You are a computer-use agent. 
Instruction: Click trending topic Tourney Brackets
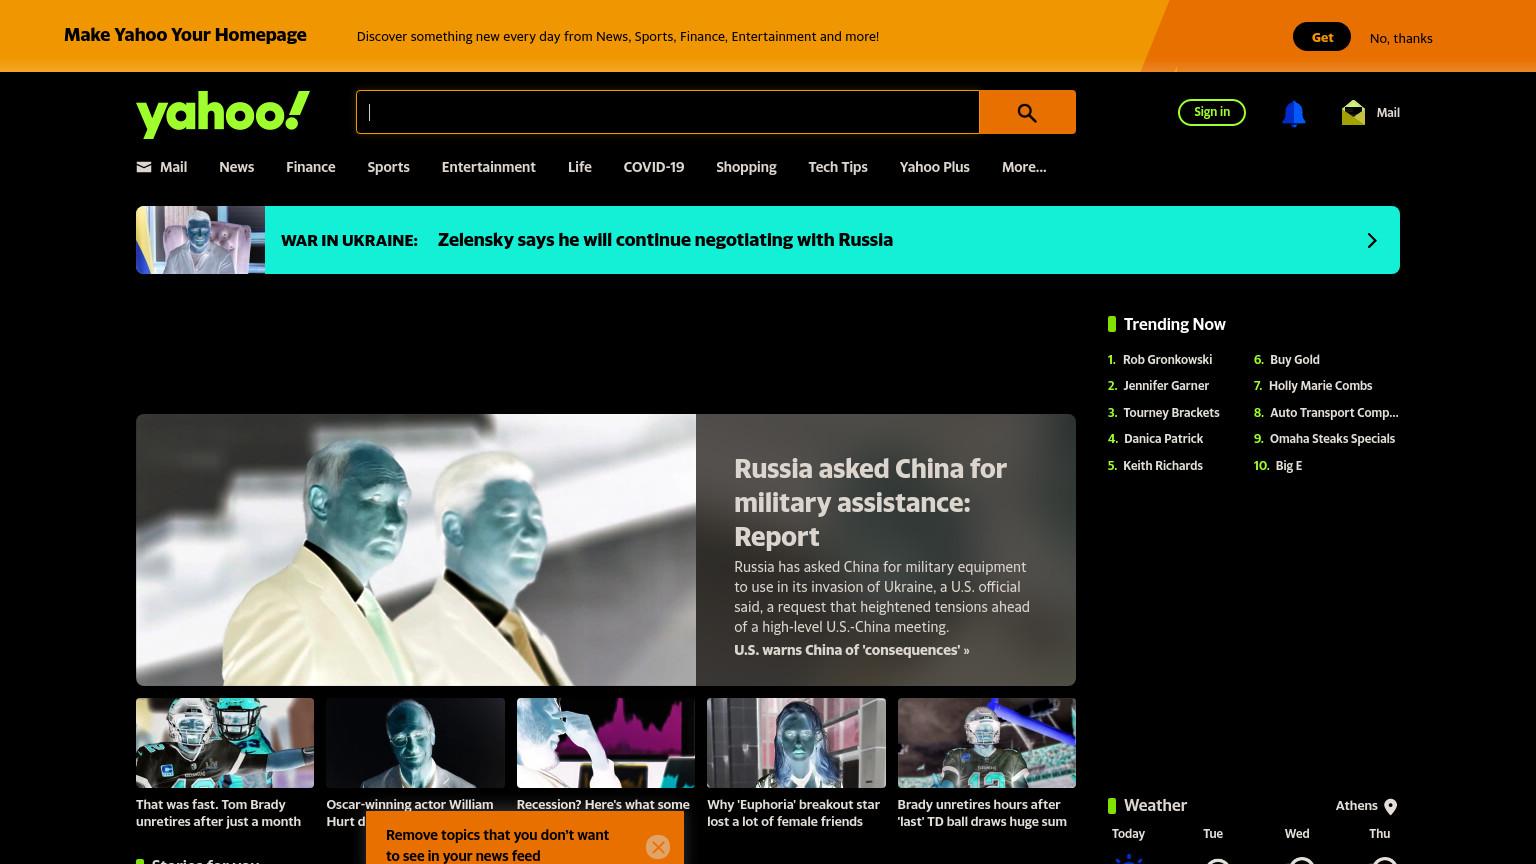pos(1171,413)
